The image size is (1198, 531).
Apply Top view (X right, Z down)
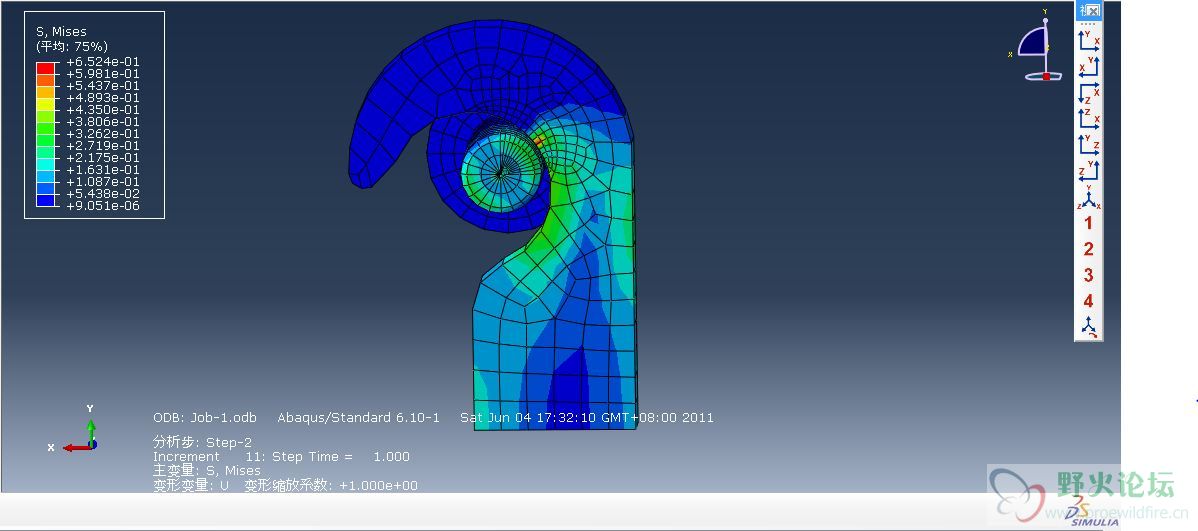(1089, 92)
